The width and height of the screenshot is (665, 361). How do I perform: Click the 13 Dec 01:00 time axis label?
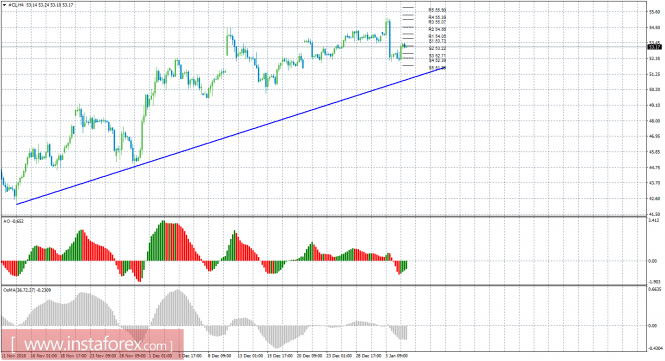point(250,356)
